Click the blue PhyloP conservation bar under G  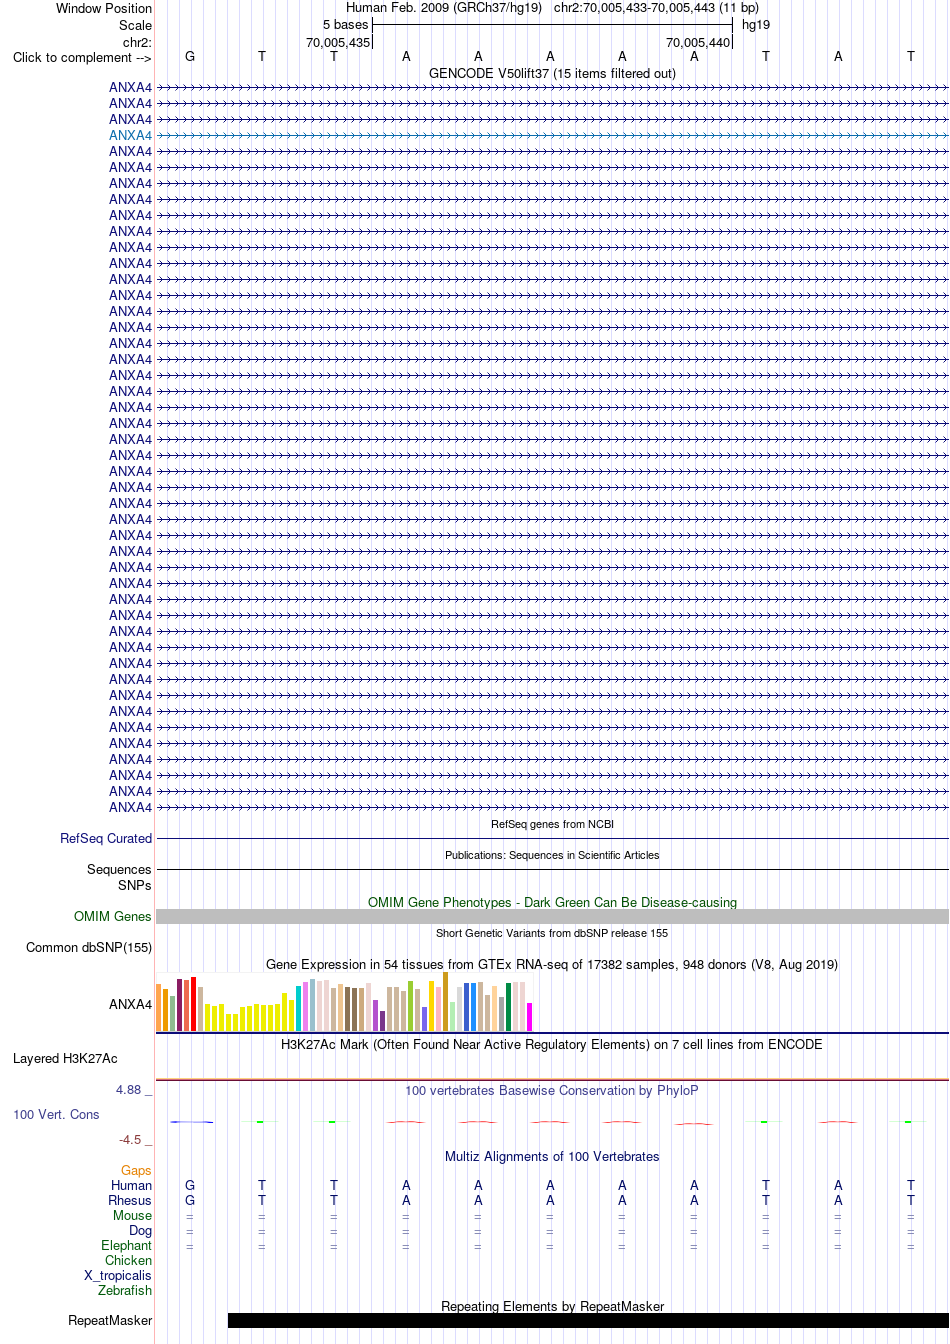[191, 1122]
